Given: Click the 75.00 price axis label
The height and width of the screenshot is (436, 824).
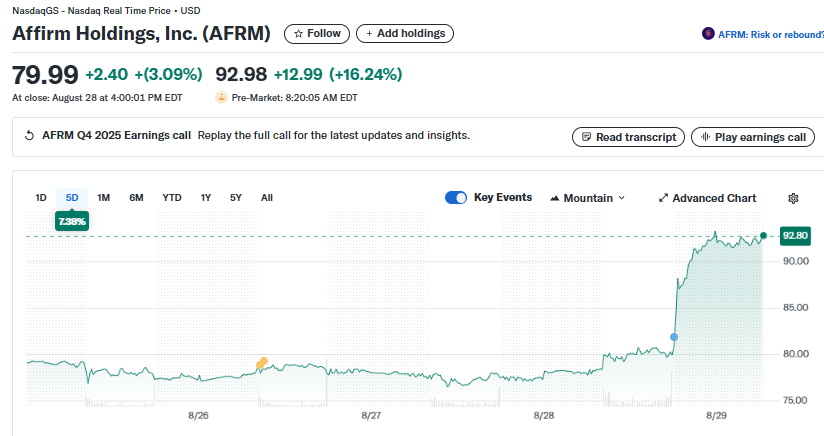Looking at the screenshot, I should tap(796, 400).
